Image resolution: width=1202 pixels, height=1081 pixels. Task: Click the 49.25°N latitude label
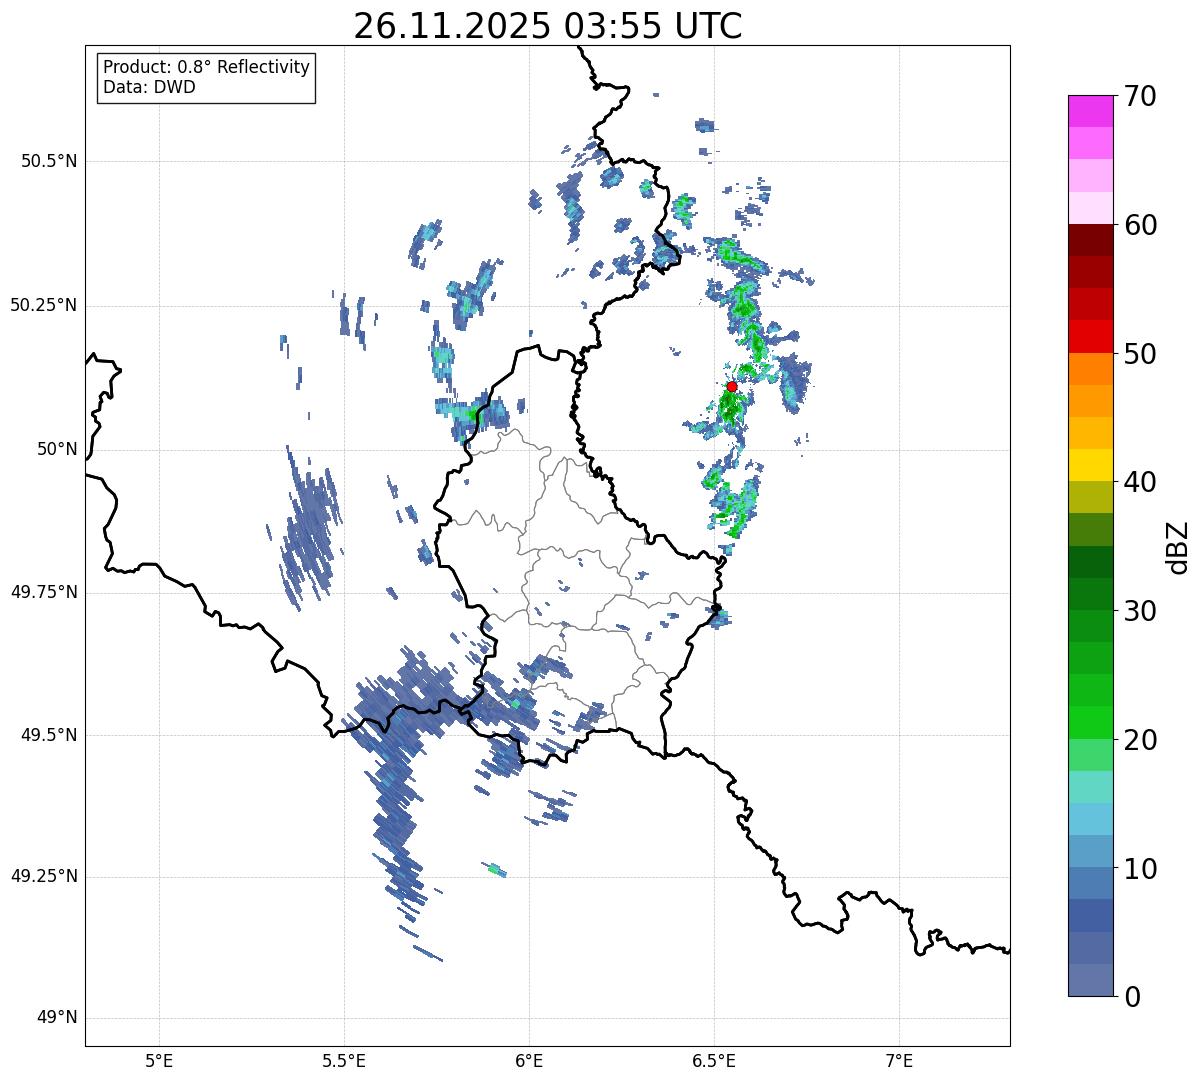point(44,876)
